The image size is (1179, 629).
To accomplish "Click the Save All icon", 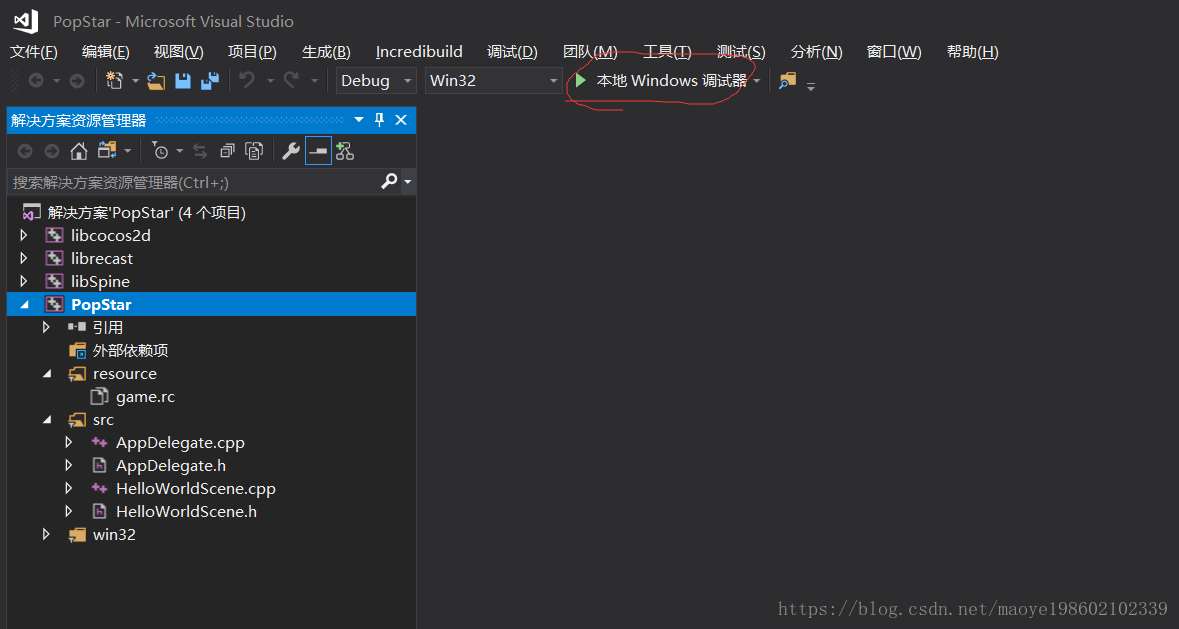I will tap(210, 80).
